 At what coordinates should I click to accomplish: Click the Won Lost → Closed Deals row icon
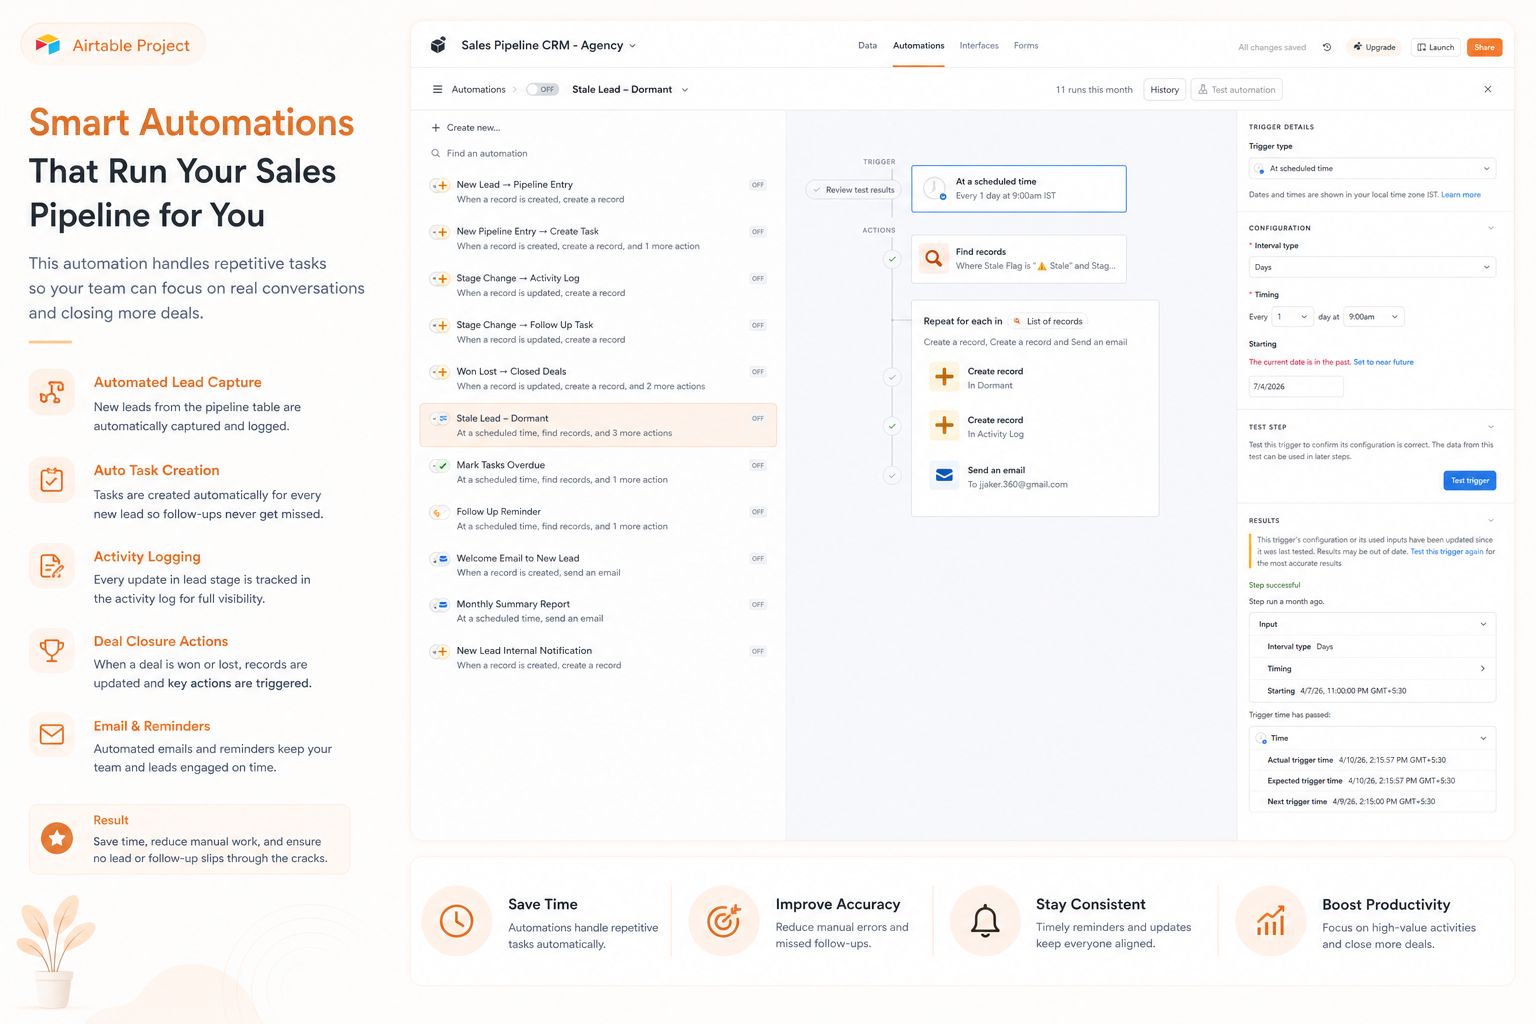(440, 372)
